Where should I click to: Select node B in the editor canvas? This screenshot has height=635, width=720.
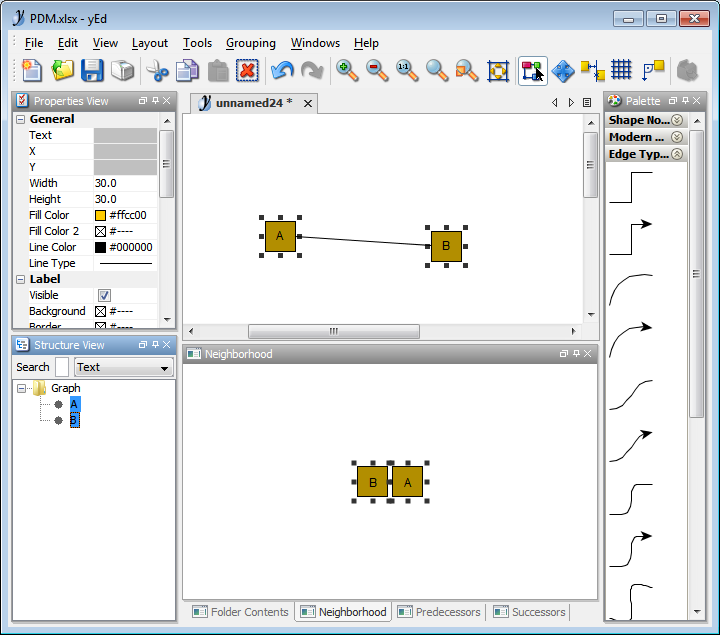coord(446,246)
